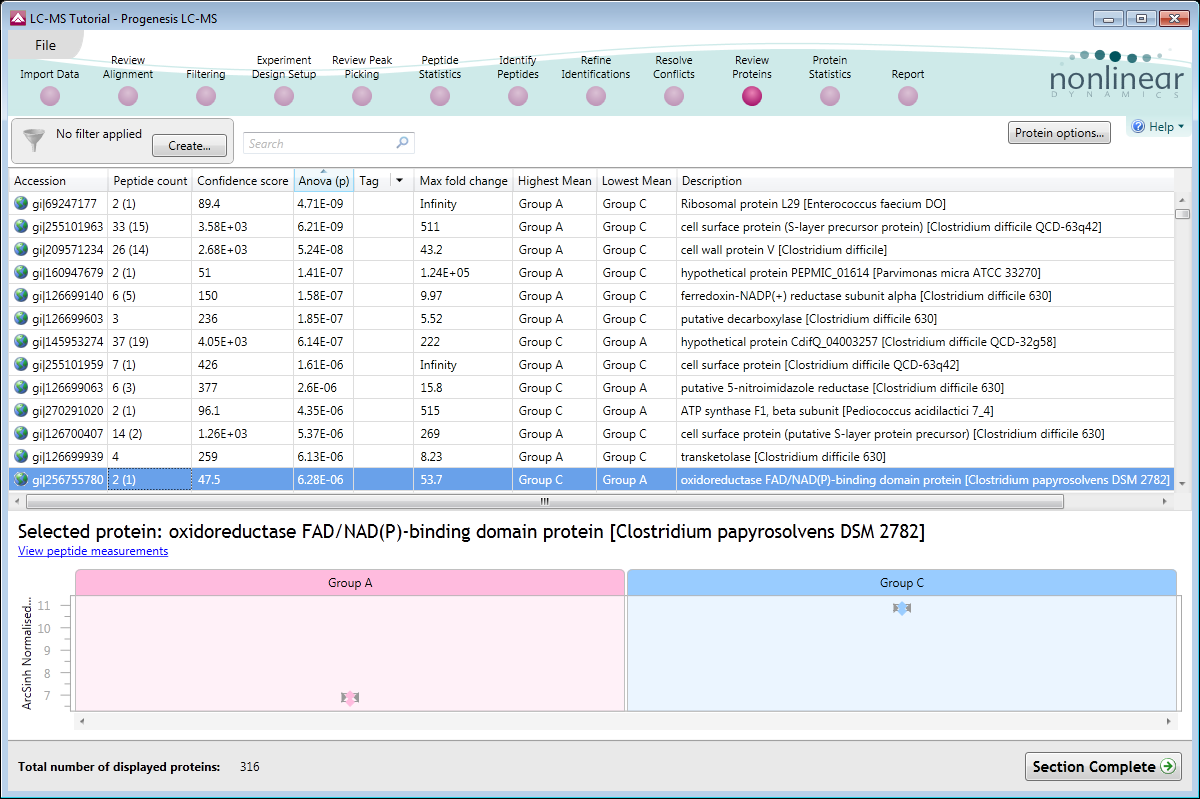Click globe icon for gi|126699140 row
1200x799 pixels.
21,296
